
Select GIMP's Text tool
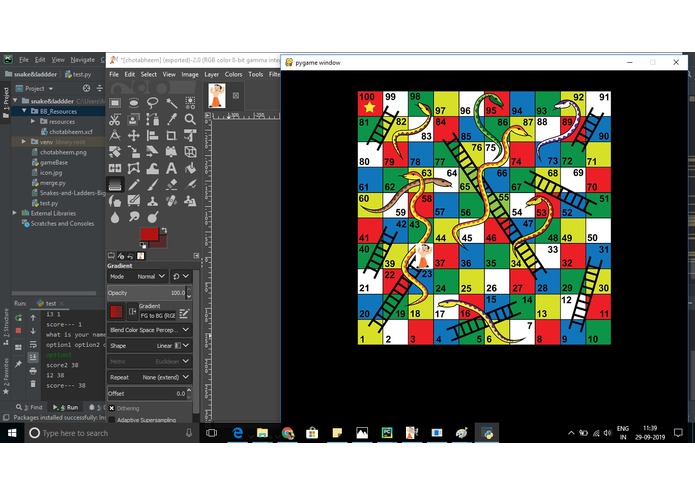click(172, 168)
